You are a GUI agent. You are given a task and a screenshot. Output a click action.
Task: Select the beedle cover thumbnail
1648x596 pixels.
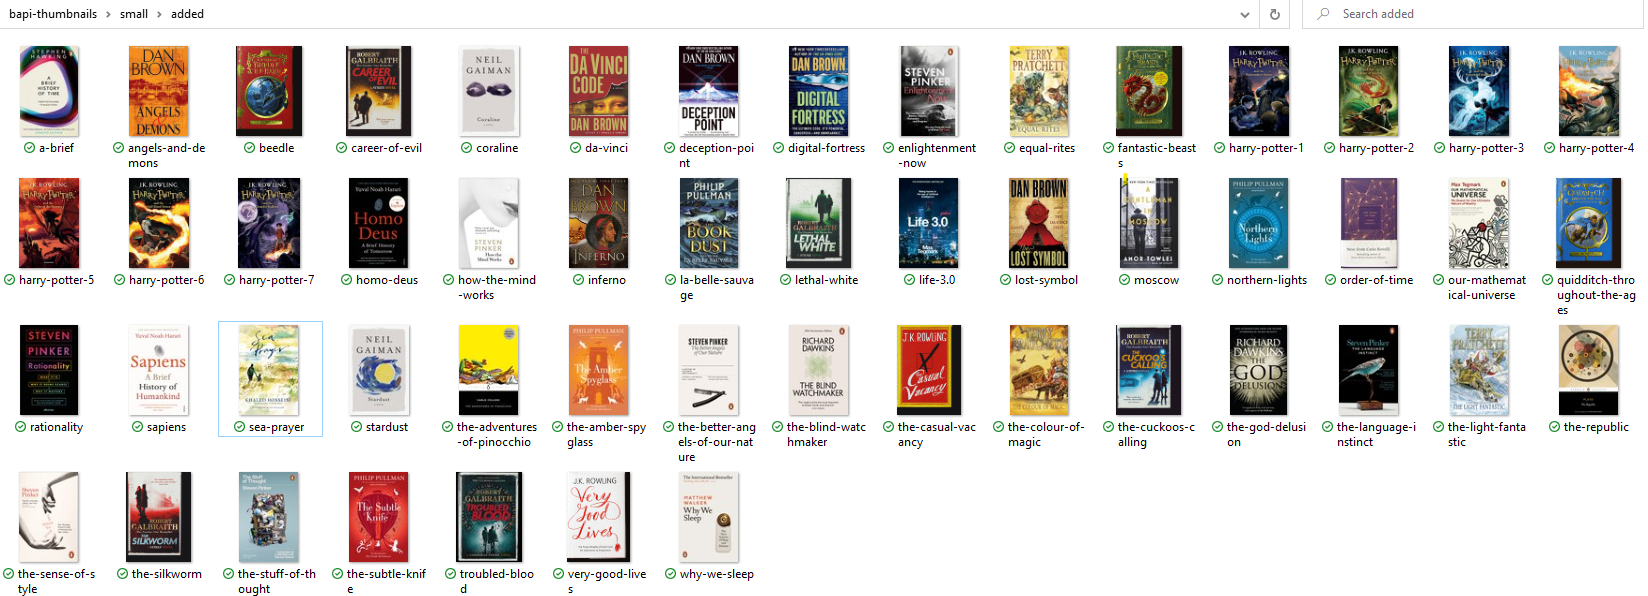click(269, 91)
